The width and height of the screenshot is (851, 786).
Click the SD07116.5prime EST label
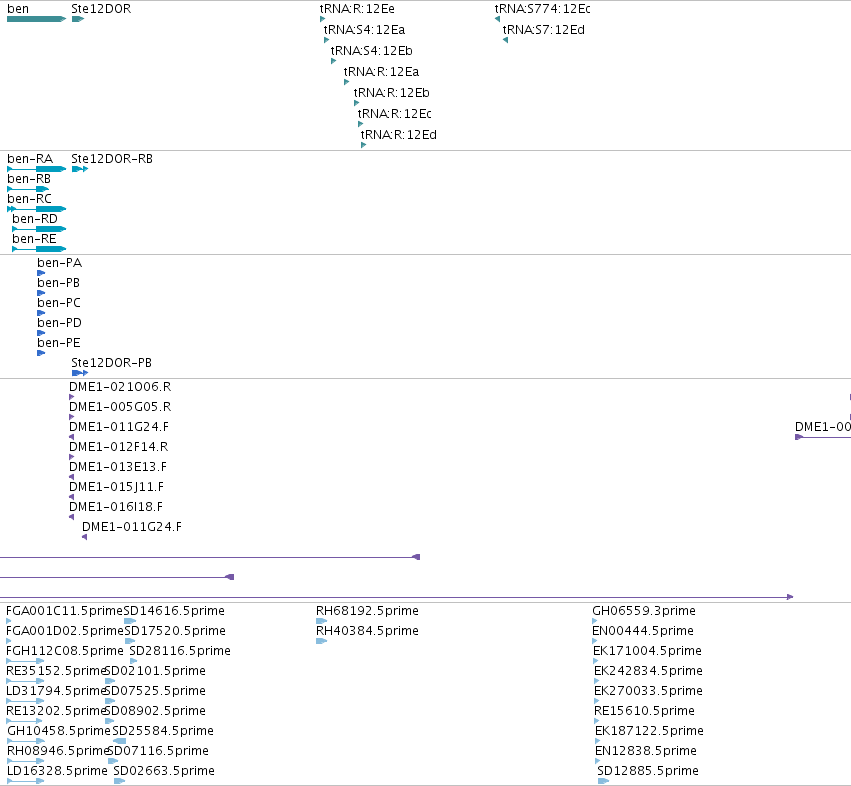click(x=158, y=751)
